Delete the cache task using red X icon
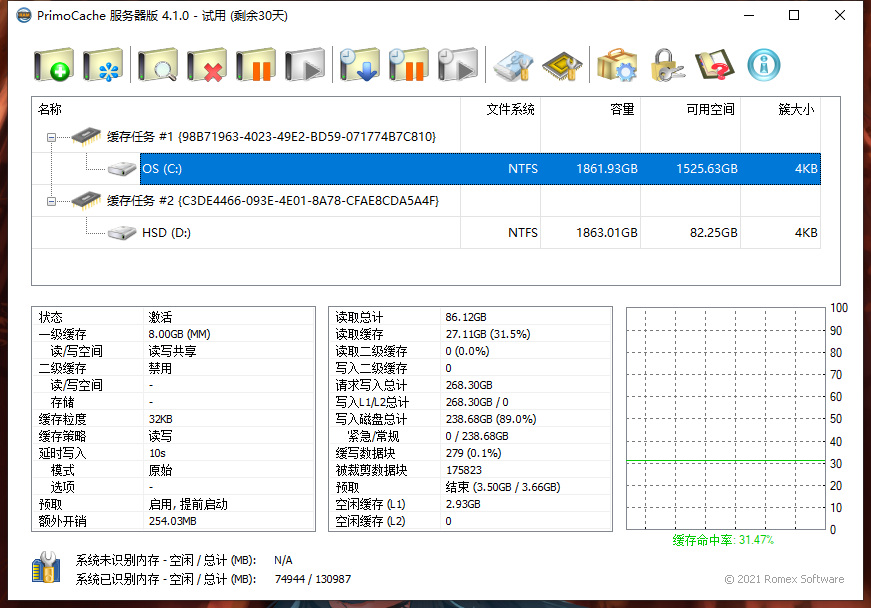871x608 pixels. pyautogui.click(x=207, y=66)
